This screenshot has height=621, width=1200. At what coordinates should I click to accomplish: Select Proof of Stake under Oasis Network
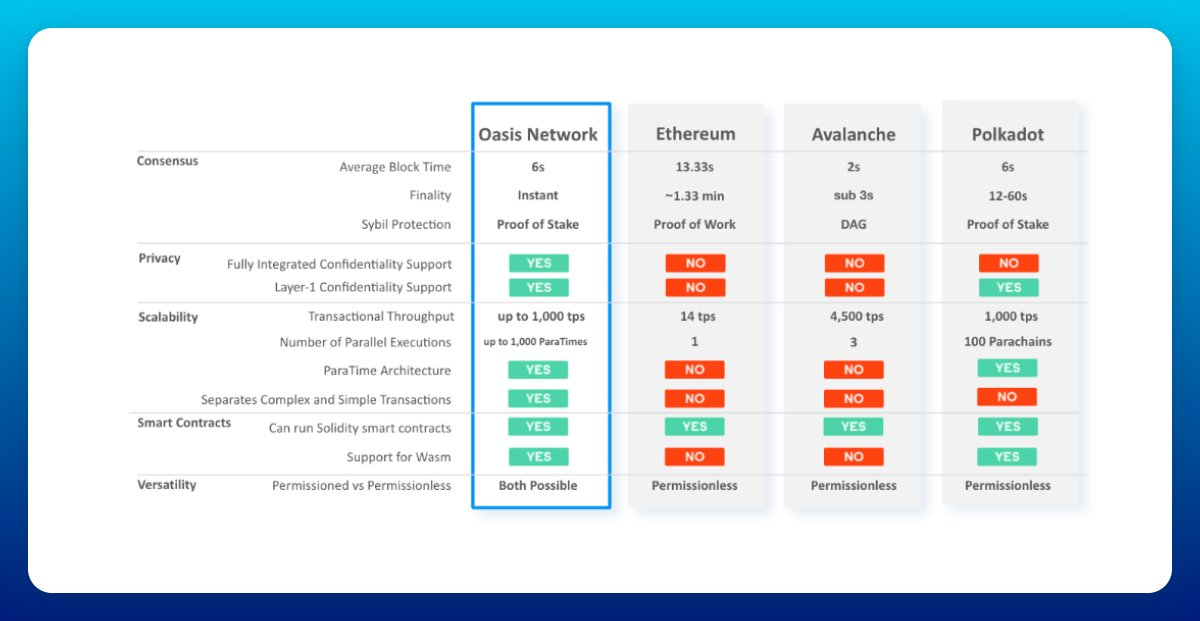(x=538, y=224)
